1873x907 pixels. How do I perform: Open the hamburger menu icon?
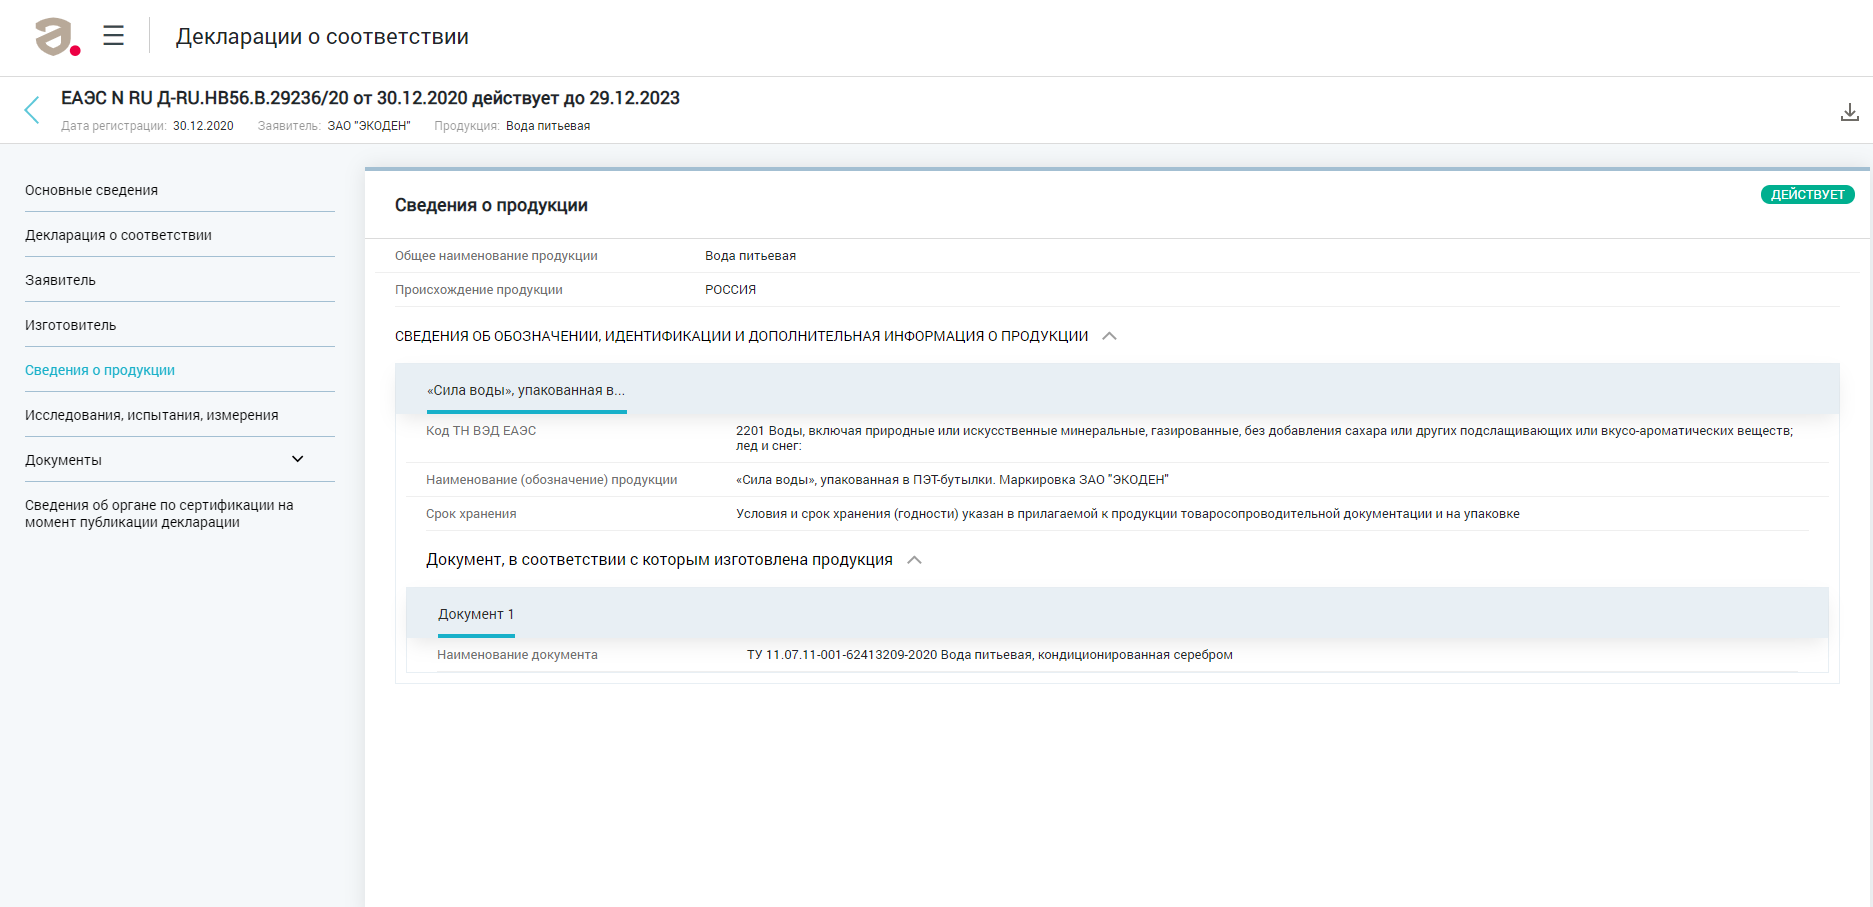pos(113,36)
